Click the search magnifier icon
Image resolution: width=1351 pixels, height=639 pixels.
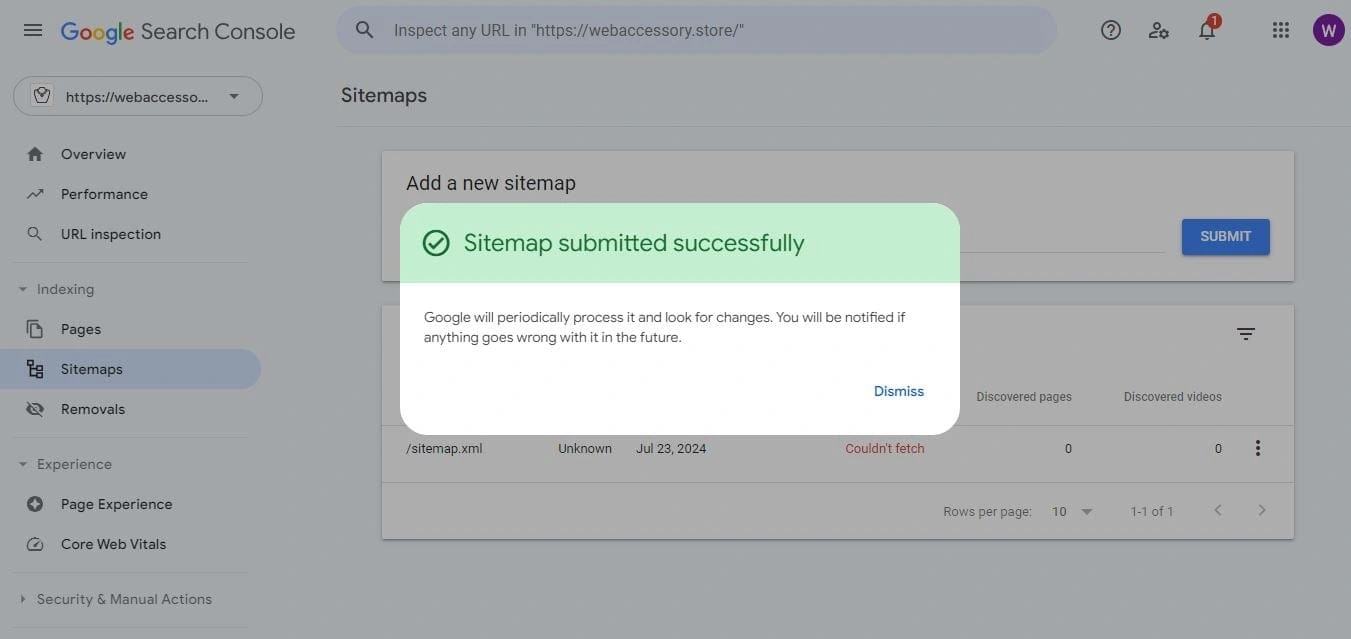click(x=365, y=30)
